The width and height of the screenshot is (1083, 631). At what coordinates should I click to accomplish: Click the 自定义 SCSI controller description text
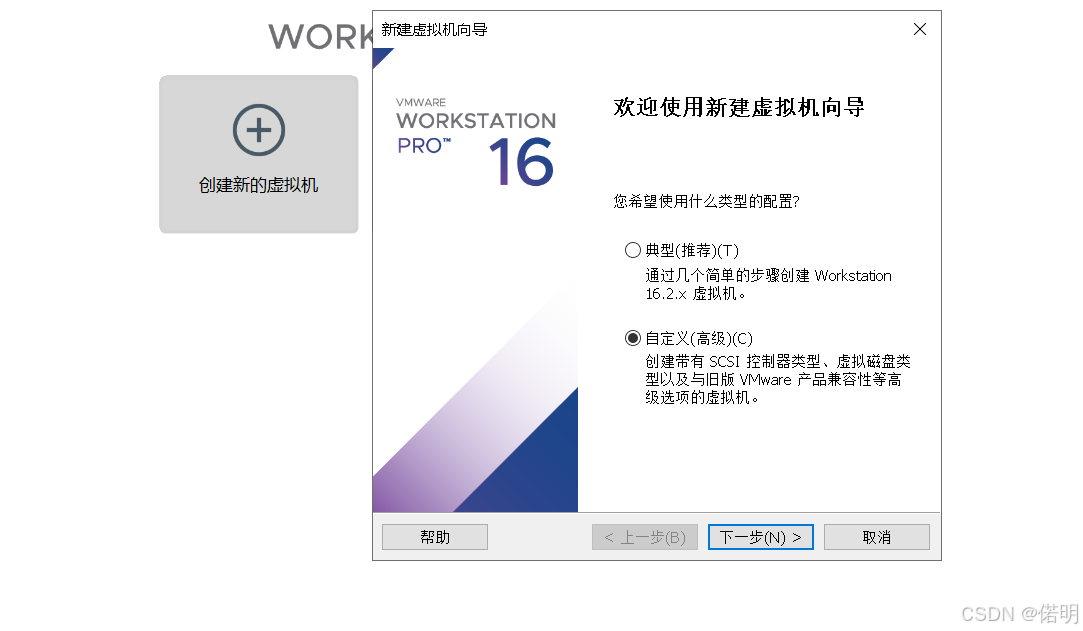pyautogui.click(x=778, y=380)
